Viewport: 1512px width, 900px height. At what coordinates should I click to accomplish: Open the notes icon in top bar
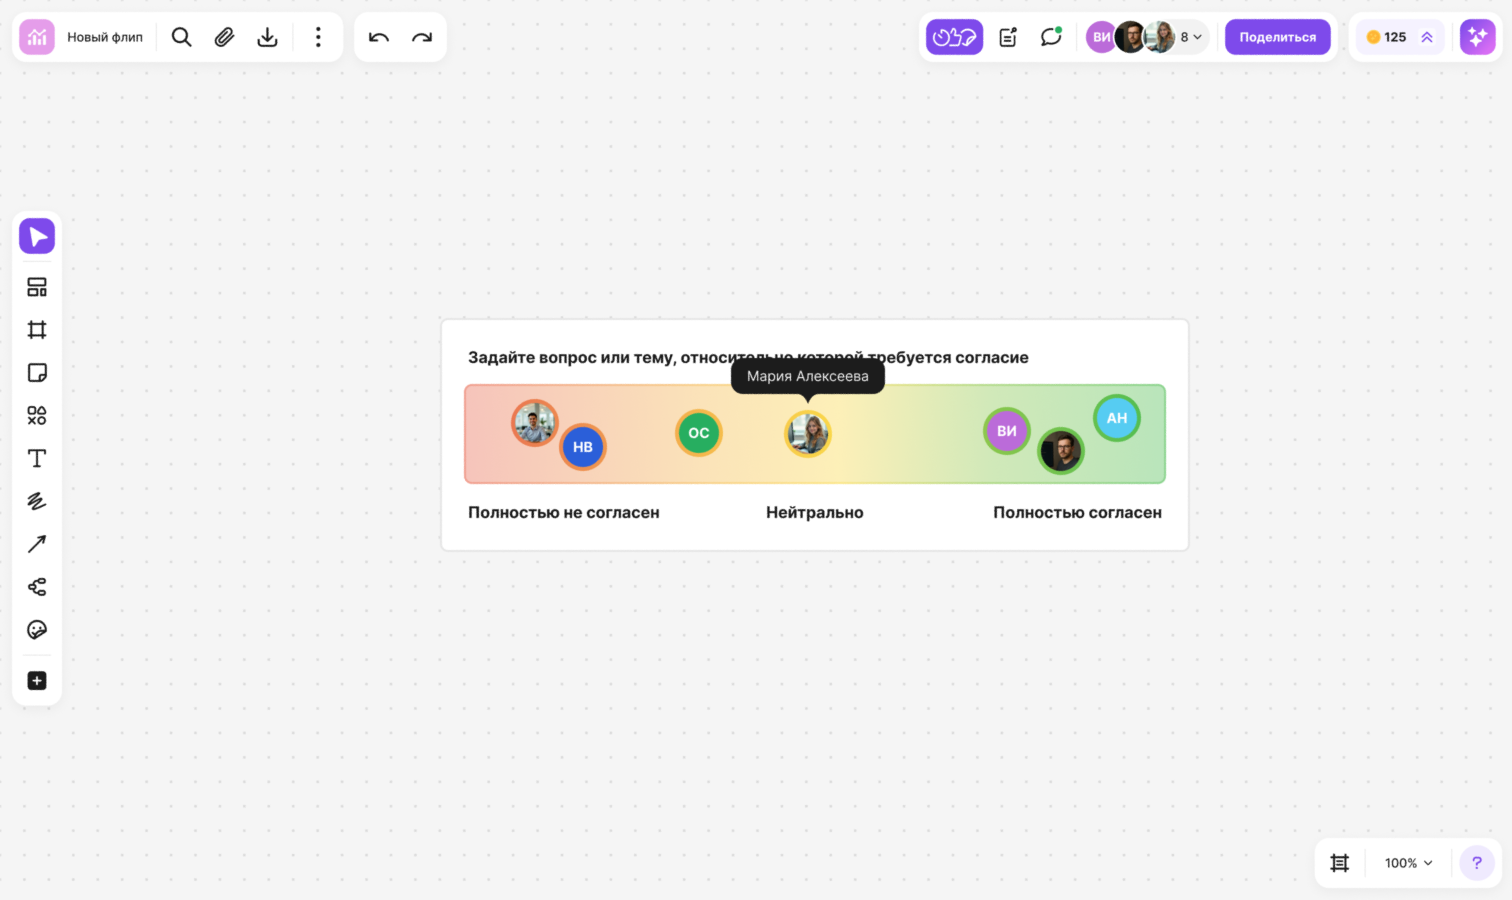[x=1008, y=37]
